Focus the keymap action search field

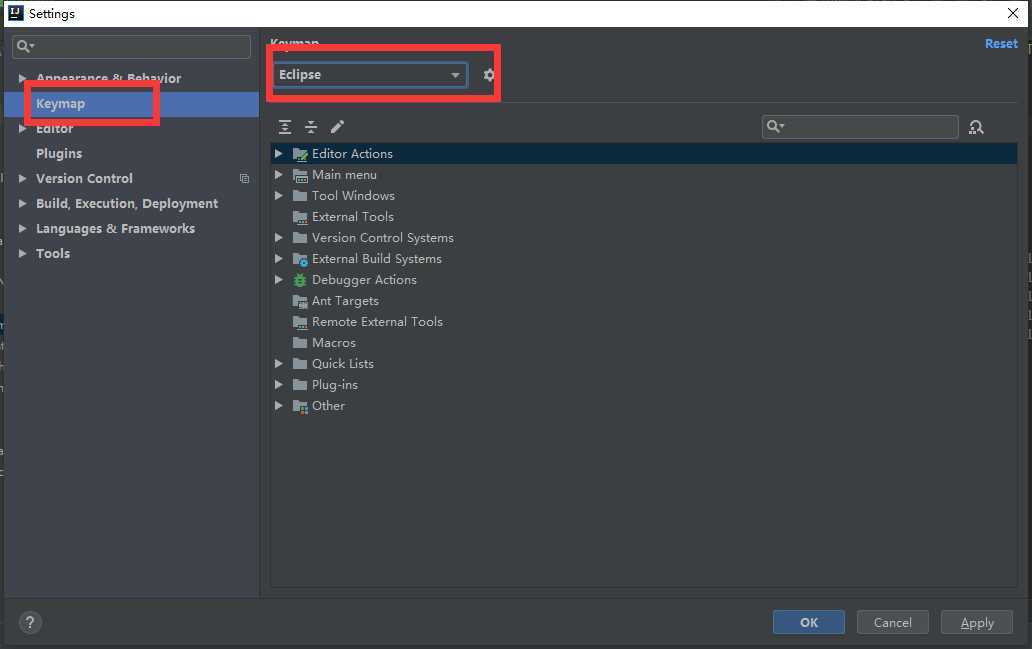pos(860,126)
